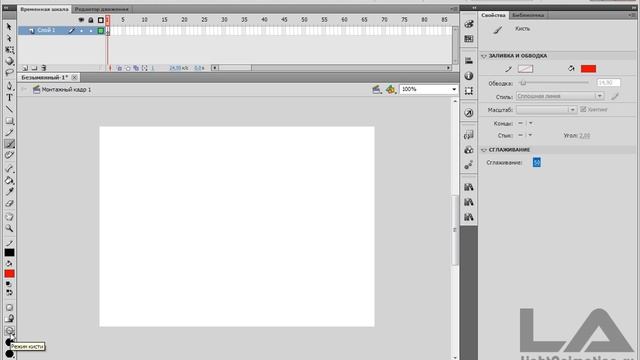Toggle show all layers as outlines icon
The image size is (640, 360).
point(100,20)
